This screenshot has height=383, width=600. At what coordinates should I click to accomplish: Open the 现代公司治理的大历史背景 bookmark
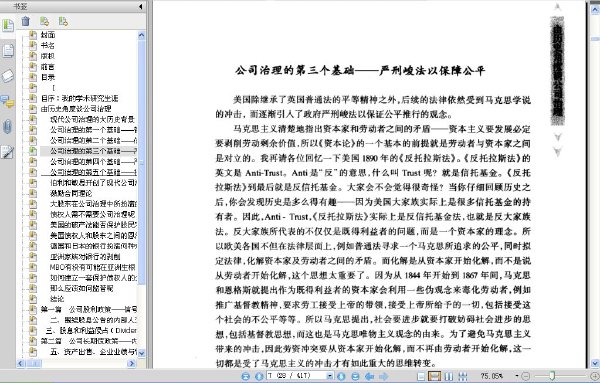click(x=92, y=119)
